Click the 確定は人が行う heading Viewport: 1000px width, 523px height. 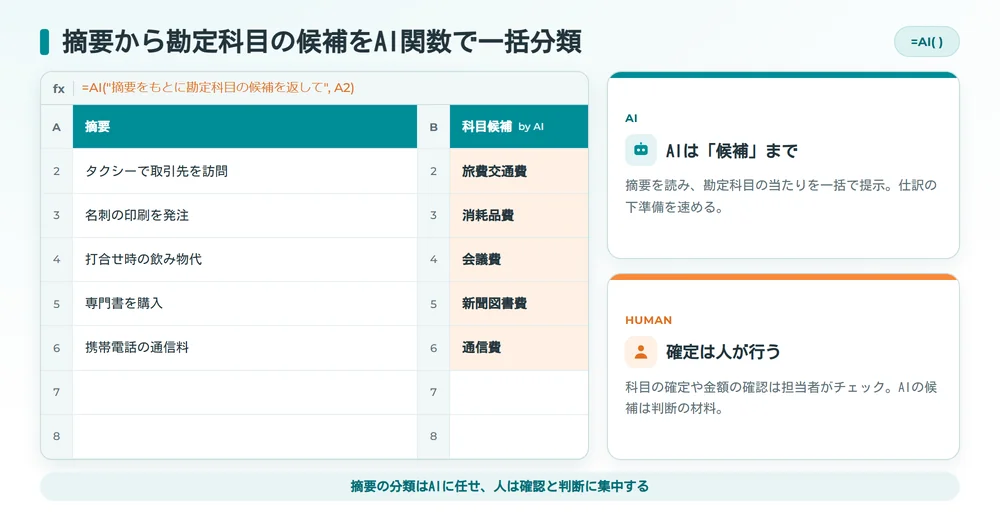click(x=723, y=351)
